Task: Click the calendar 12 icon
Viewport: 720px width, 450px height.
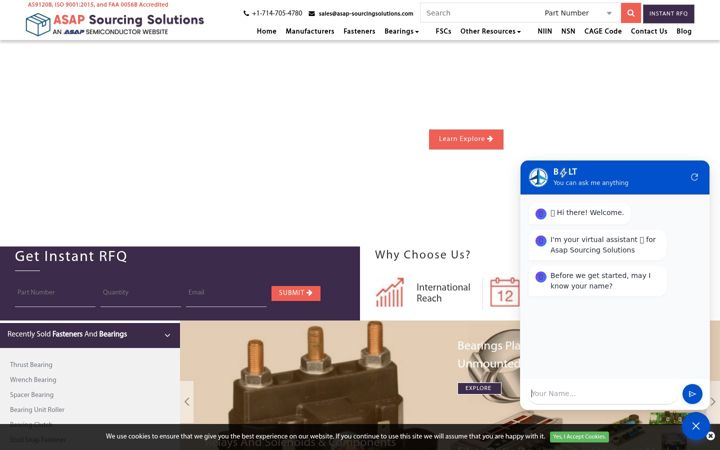Action: tap(505, 292)
